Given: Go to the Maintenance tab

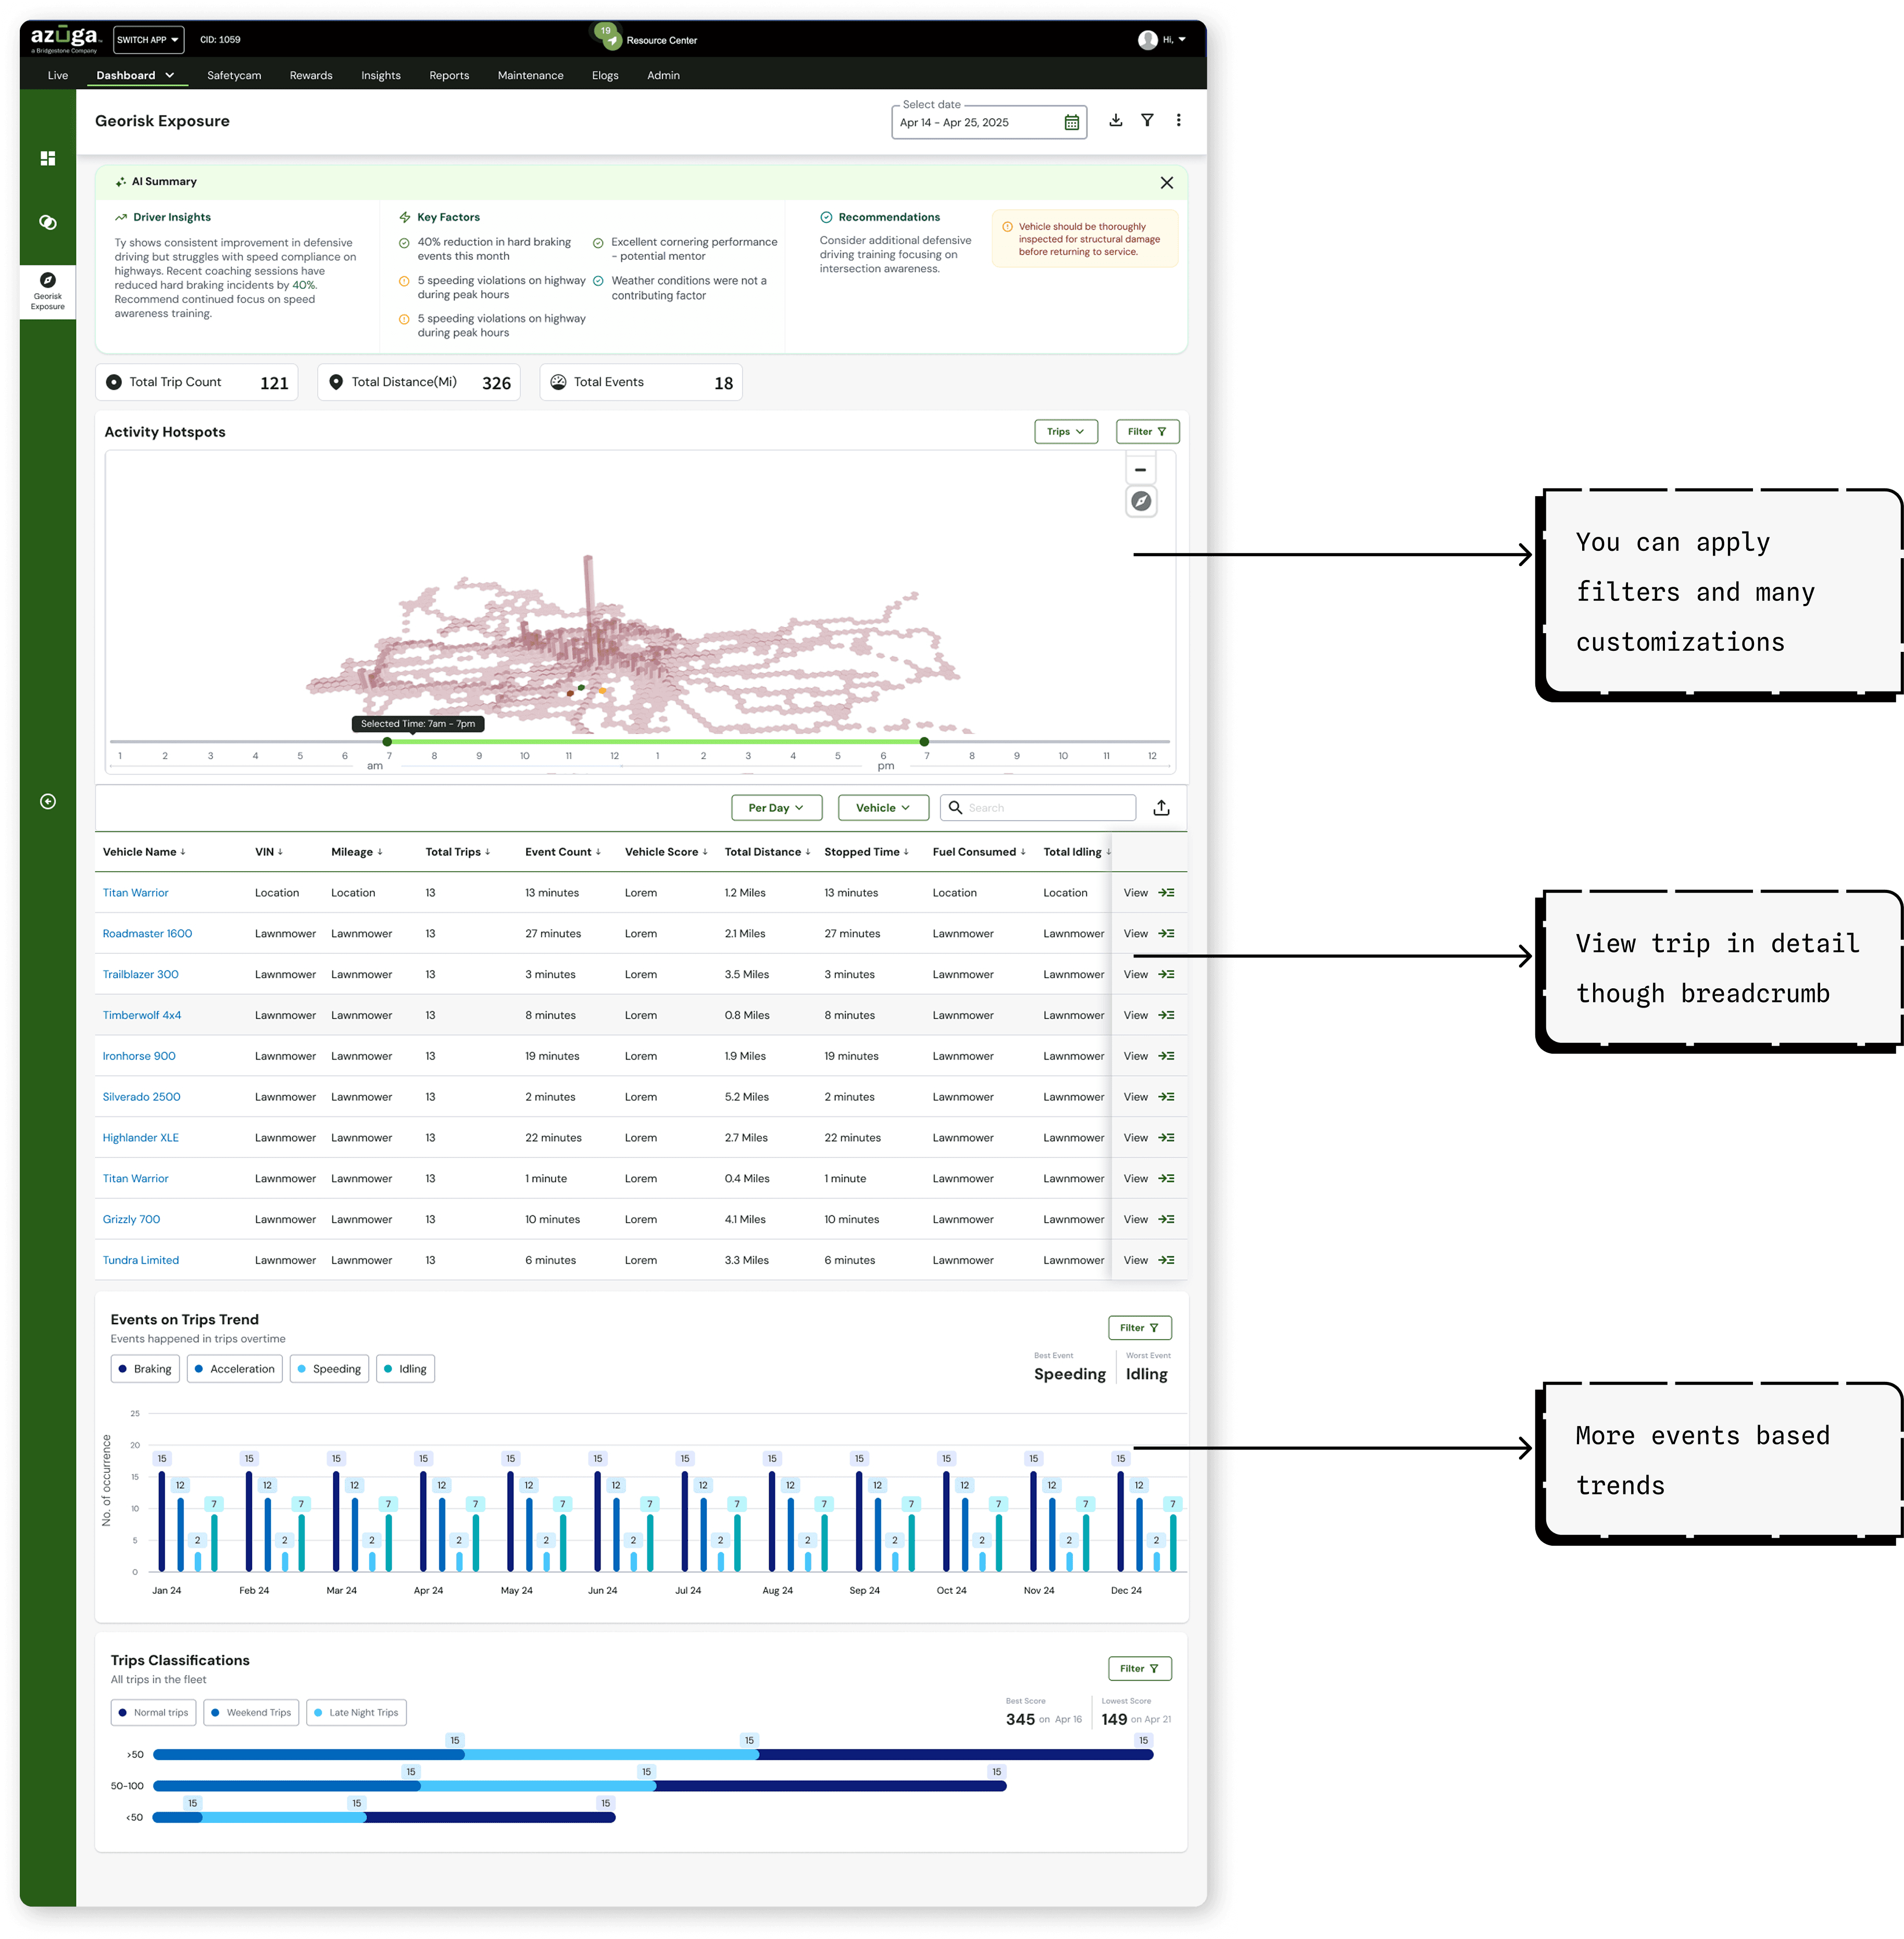Looking at the screenshot, I should pyautogui.click(x=530, y=75).
